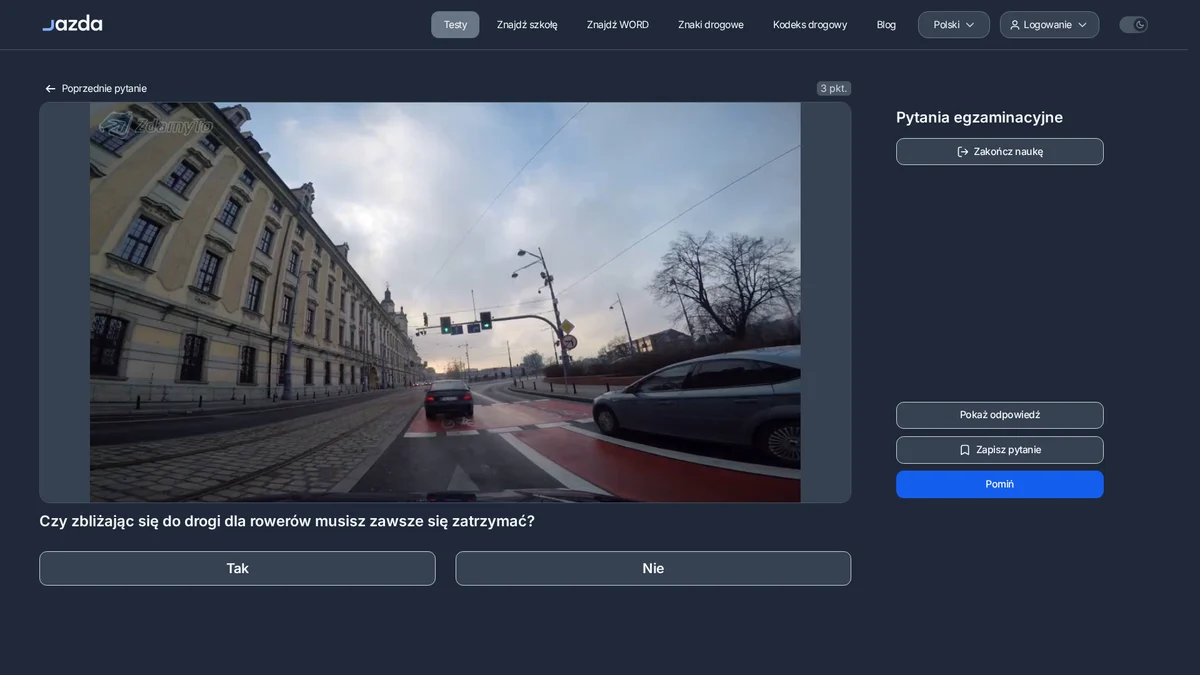Open the Polski language dropdown
The width and height of the screenshot is (1200, 675).
click(x=954, y=25)
